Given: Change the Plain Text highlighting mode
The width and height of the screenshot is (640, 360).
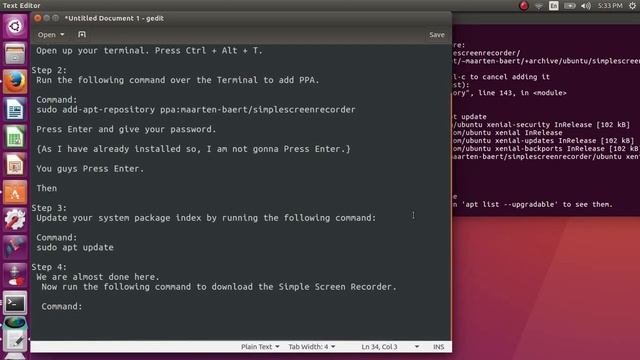Looking at the screenshot, I should [x=260, y=347].
